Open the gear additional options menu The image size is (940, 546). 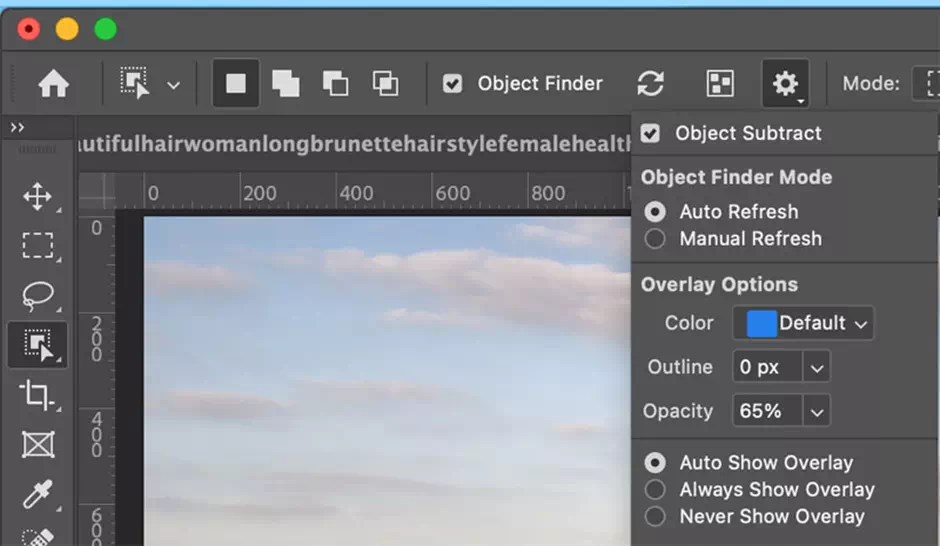point(785,83)
